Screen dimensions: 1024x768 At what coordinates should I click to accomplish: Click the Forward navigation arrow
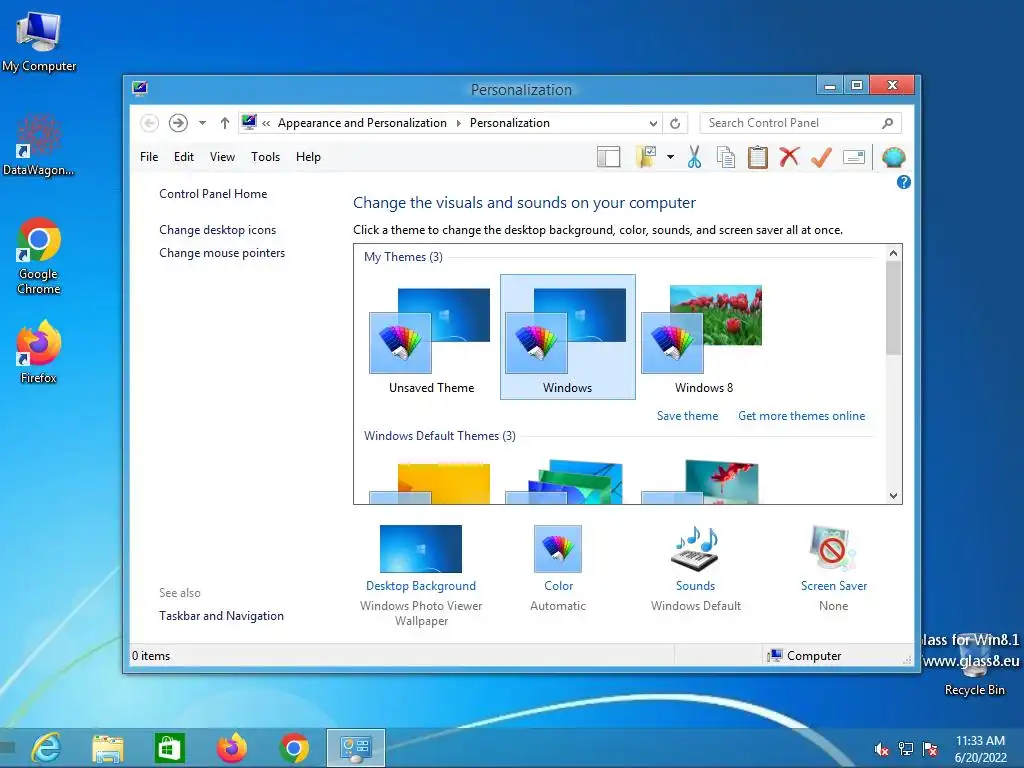pos(178,123)
